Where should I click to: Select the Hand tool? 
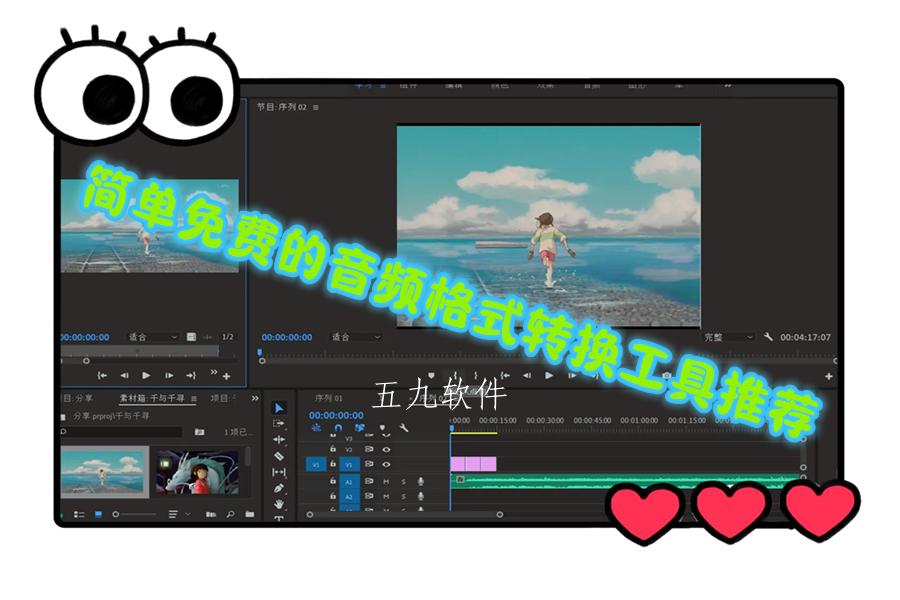coord(278,504)
